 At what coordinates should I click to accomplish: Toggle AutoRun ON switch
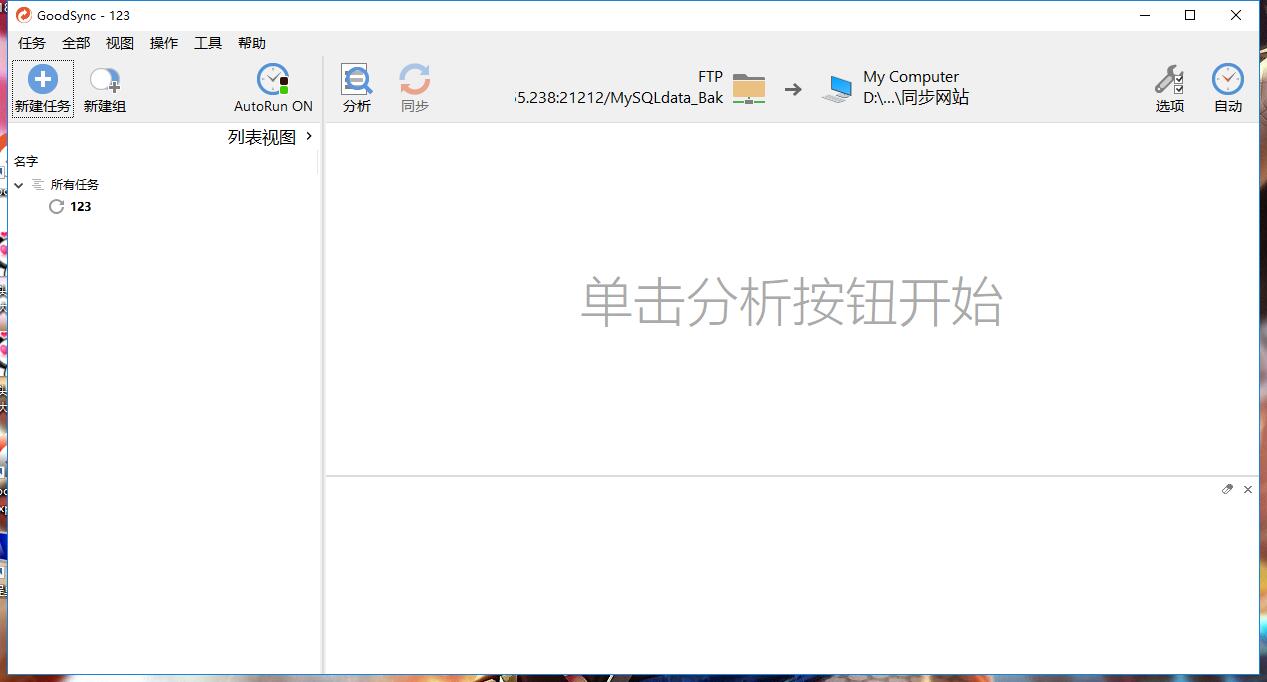click(273, 80)
